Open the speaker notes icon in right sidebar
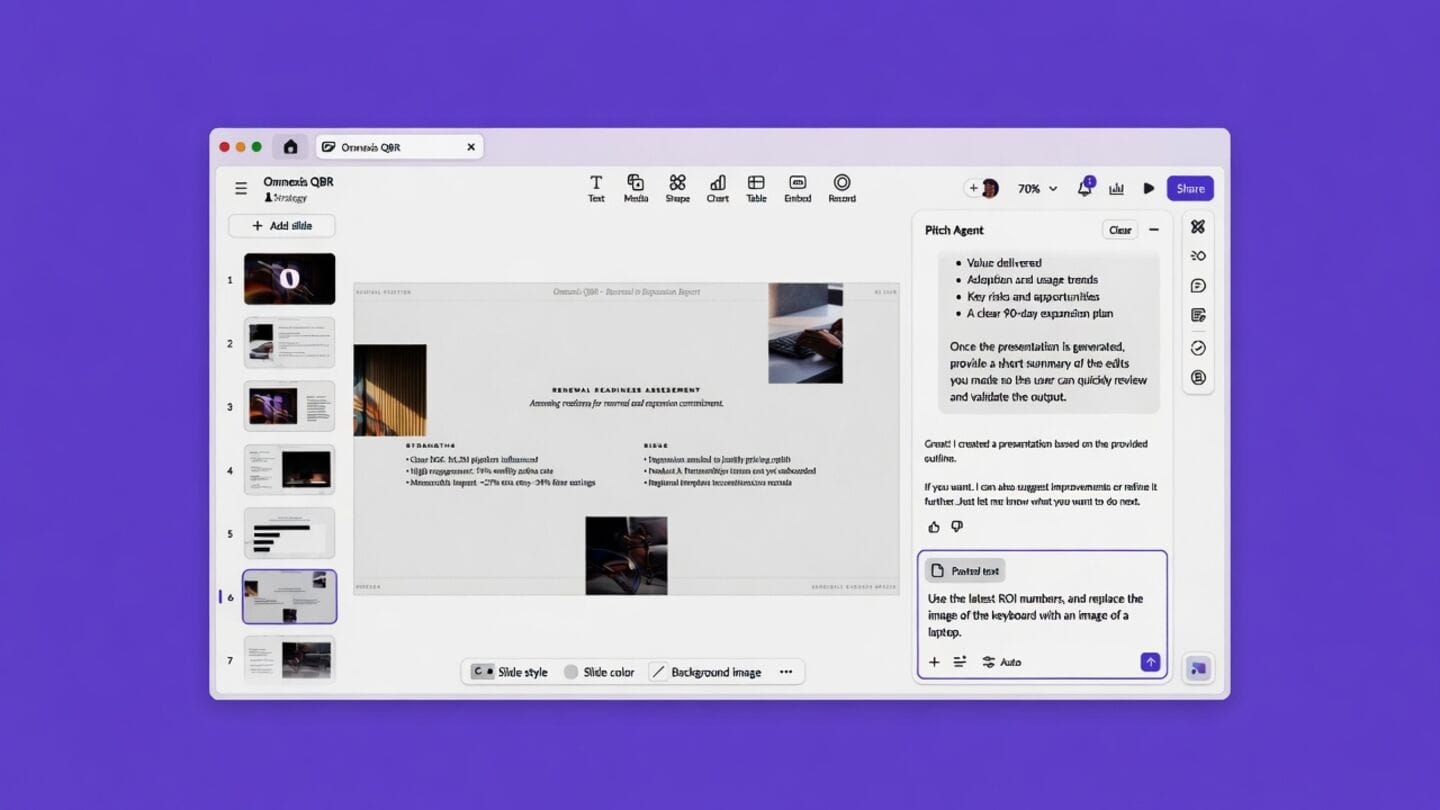Screen dimensions: 1440x810 (x=1198, y=315)
